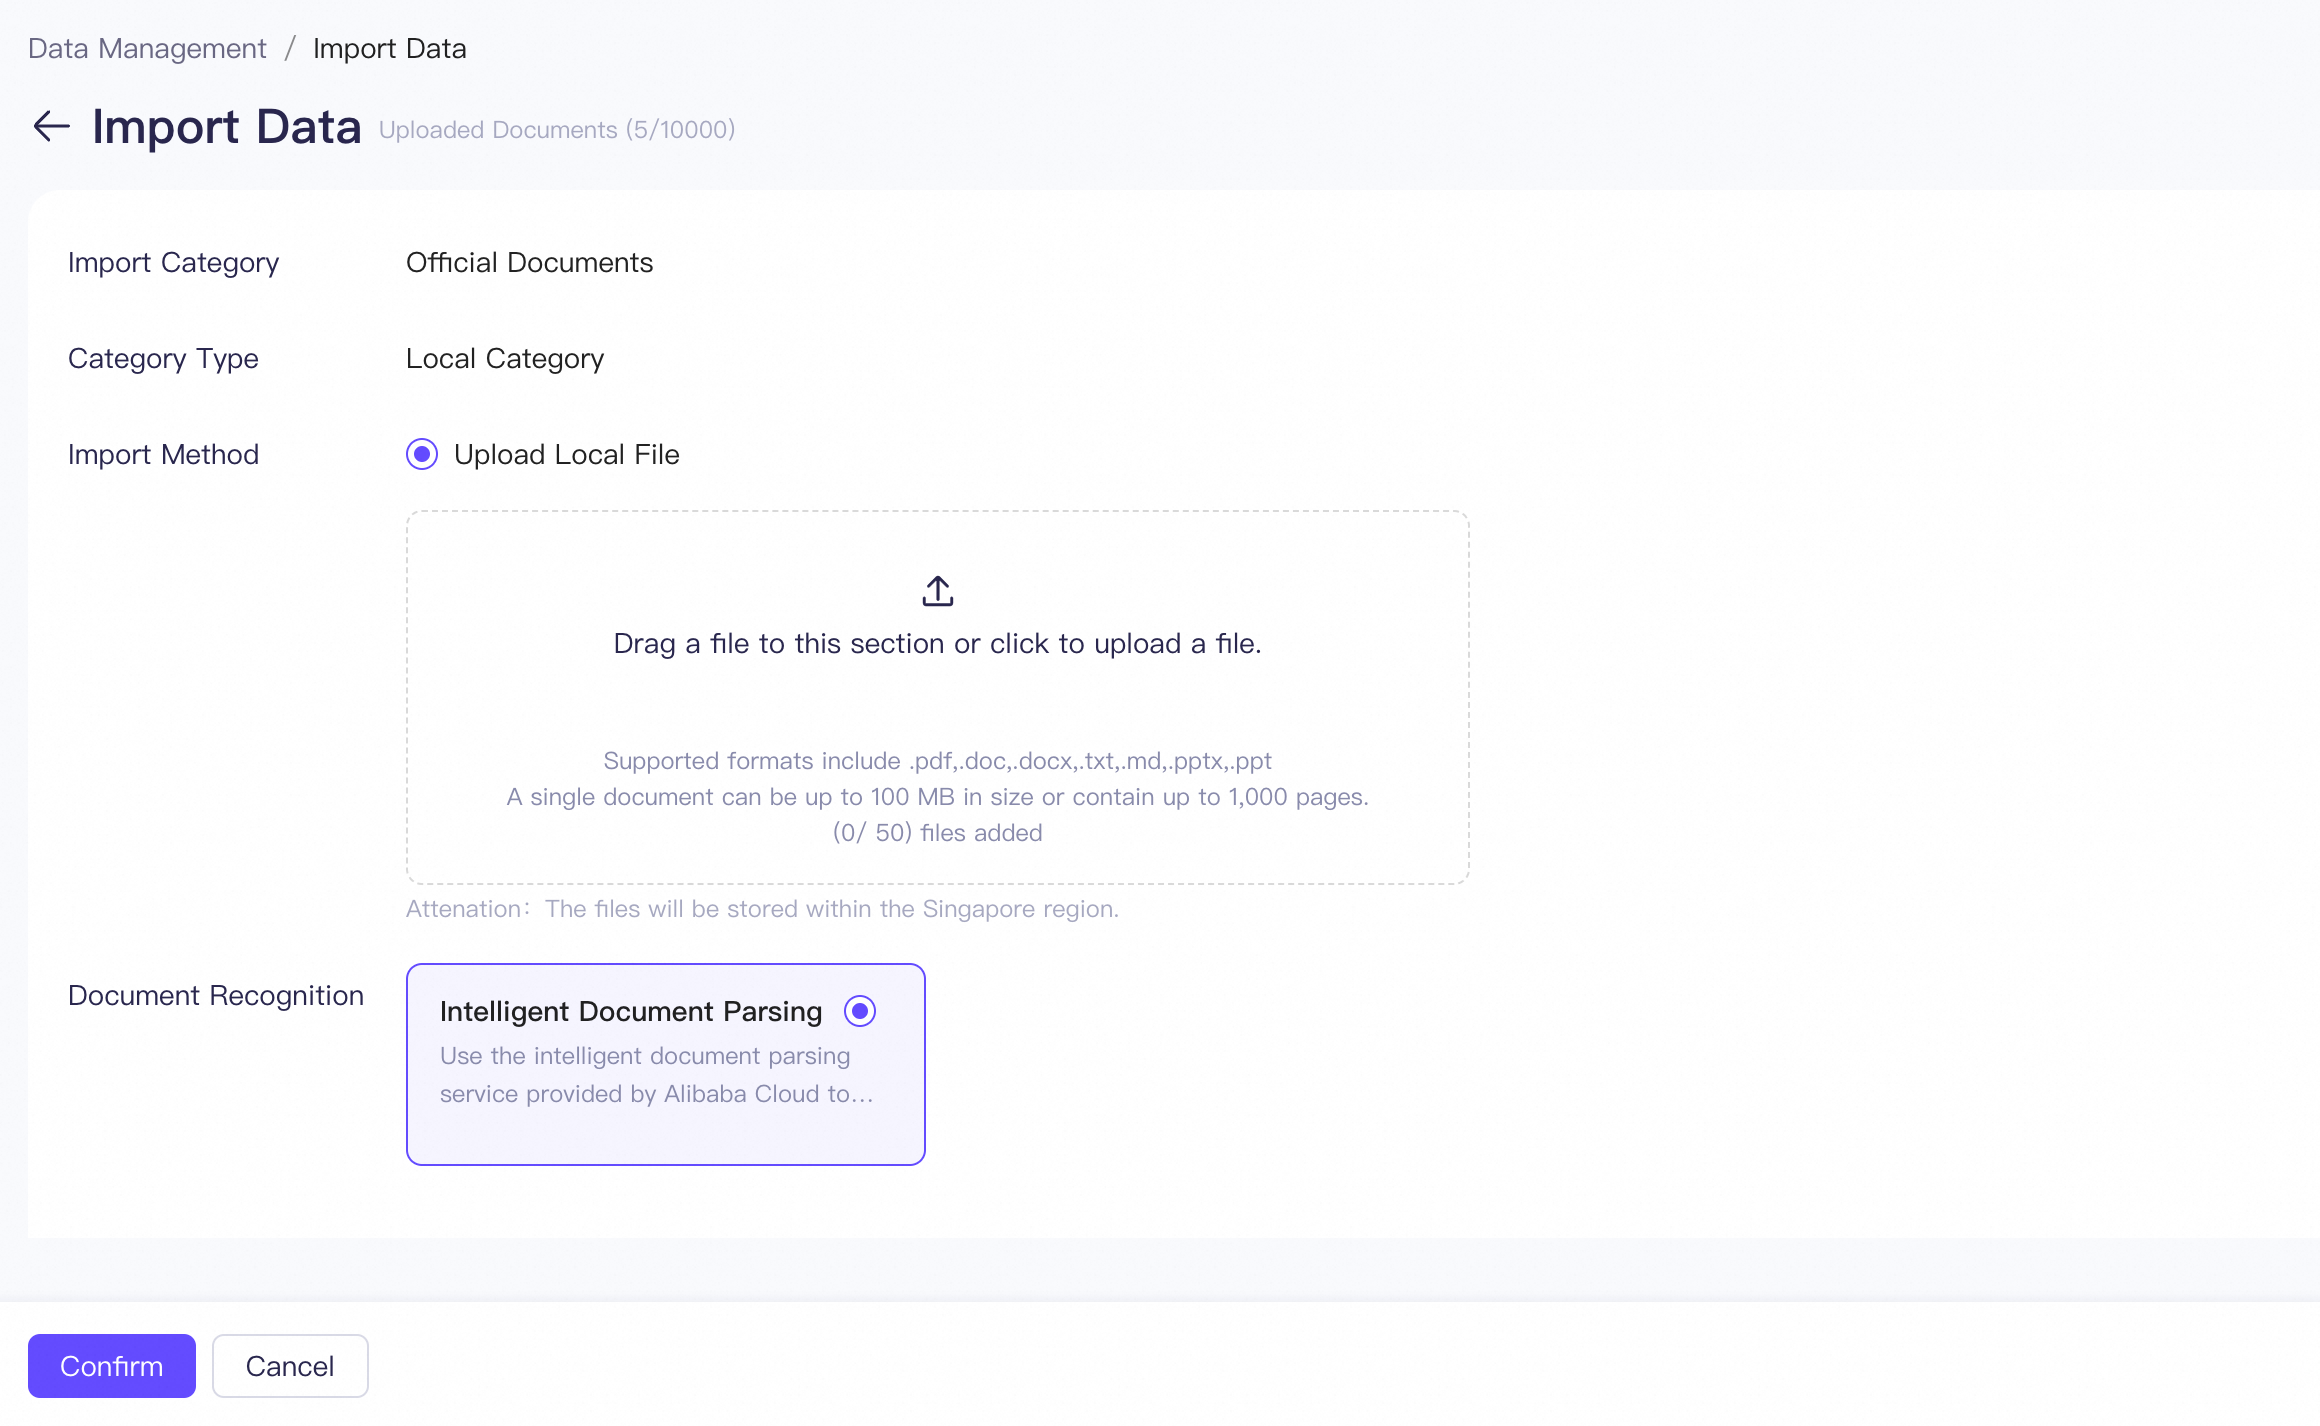Click 'Drag a file to this section' upload area
2320x1426 pixels.
point(937,697)
